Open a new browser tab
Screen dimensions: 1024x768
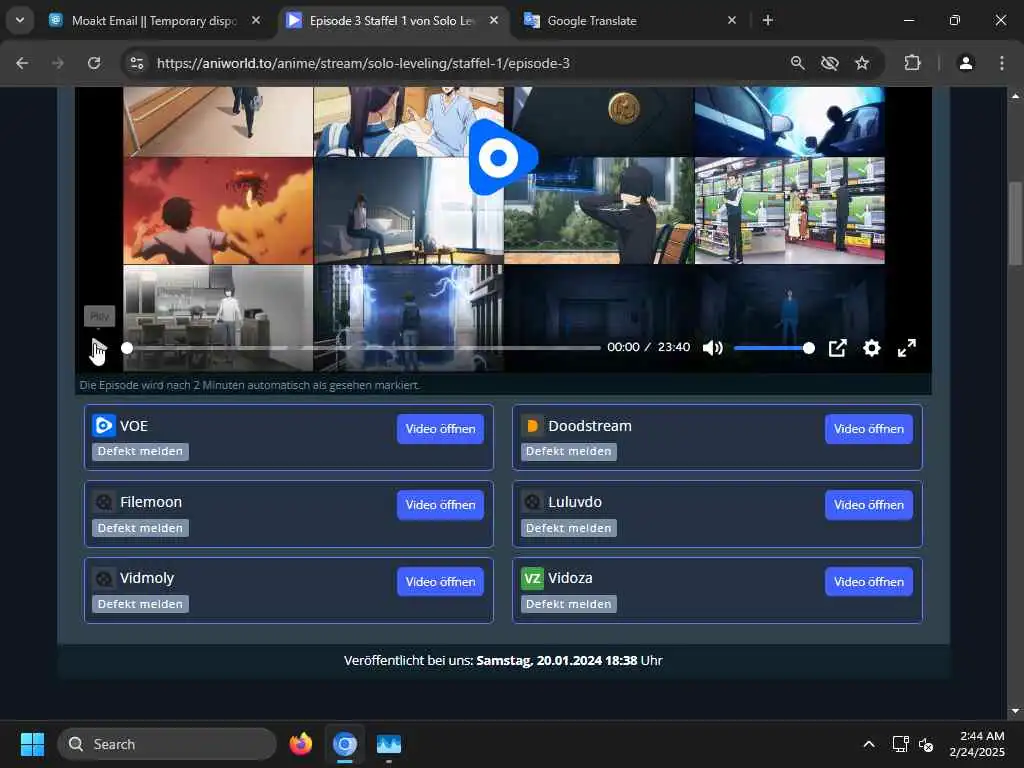click(x=768, y=20)
